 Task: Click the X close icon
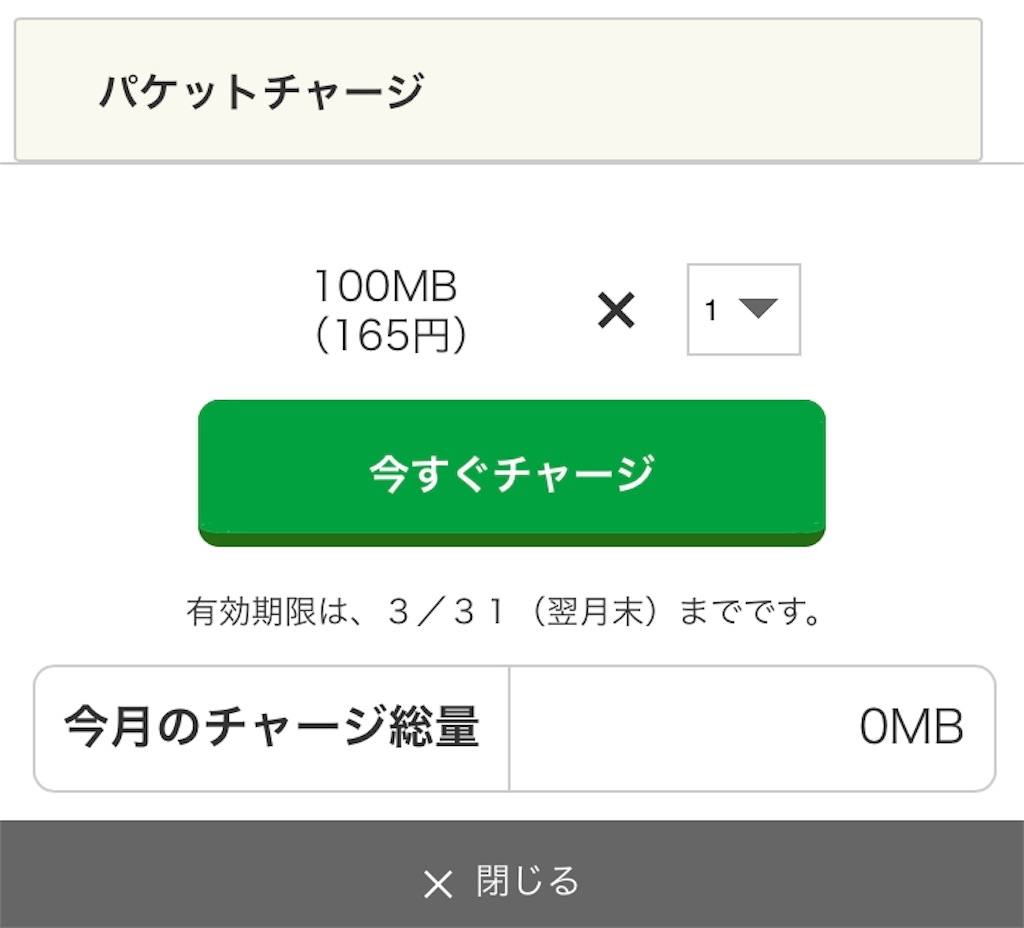click(x=436, y=884)
